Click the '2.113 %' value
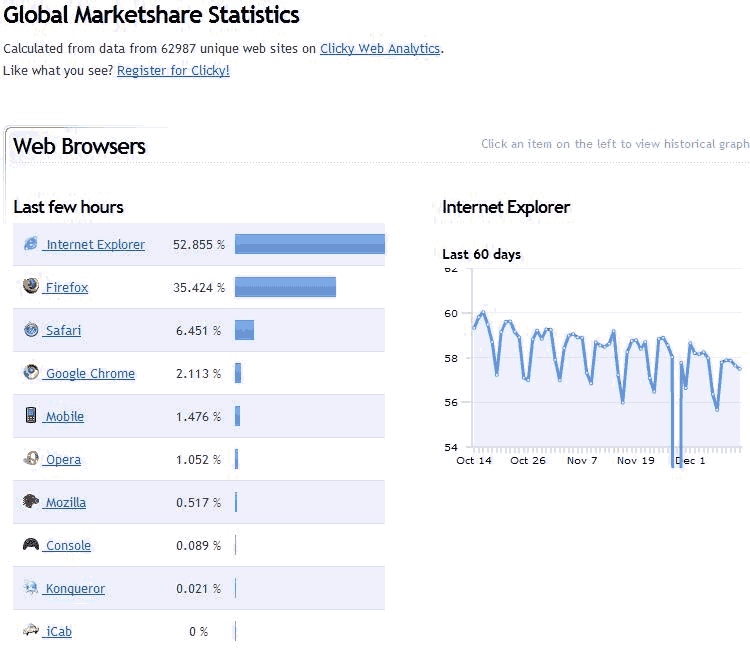This screenshot has height=649, width=750. tap(199, 374)
